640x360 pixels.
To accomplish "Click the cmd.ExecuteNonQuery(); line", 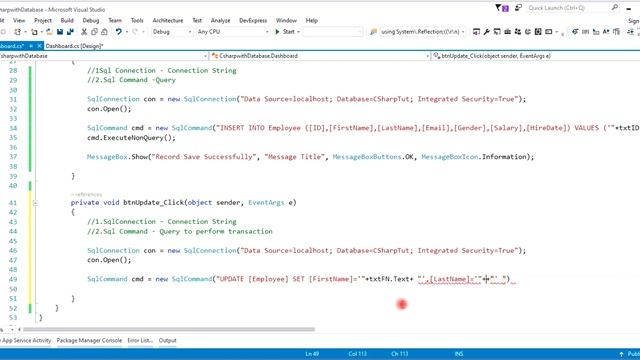I will [131, 138].
